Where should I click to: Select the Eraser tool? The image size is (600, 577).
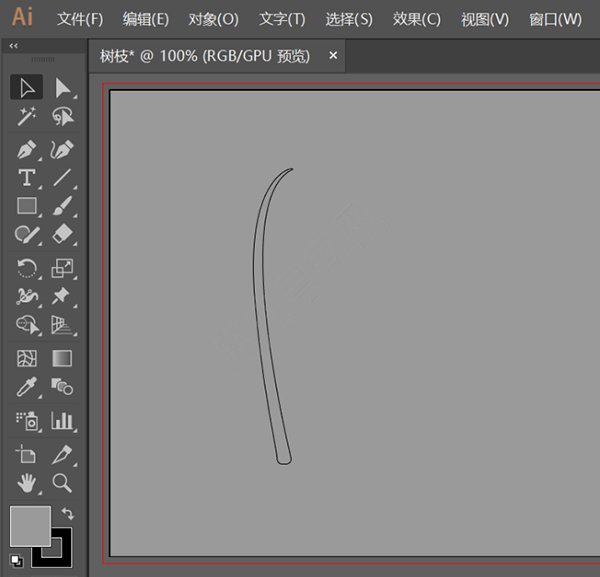(63, 234)
